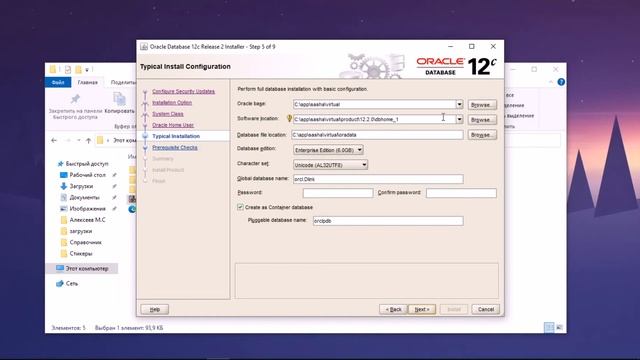Click the Сеть network icon in sidebar
The image size is (640, 360).
coord(60,283)
